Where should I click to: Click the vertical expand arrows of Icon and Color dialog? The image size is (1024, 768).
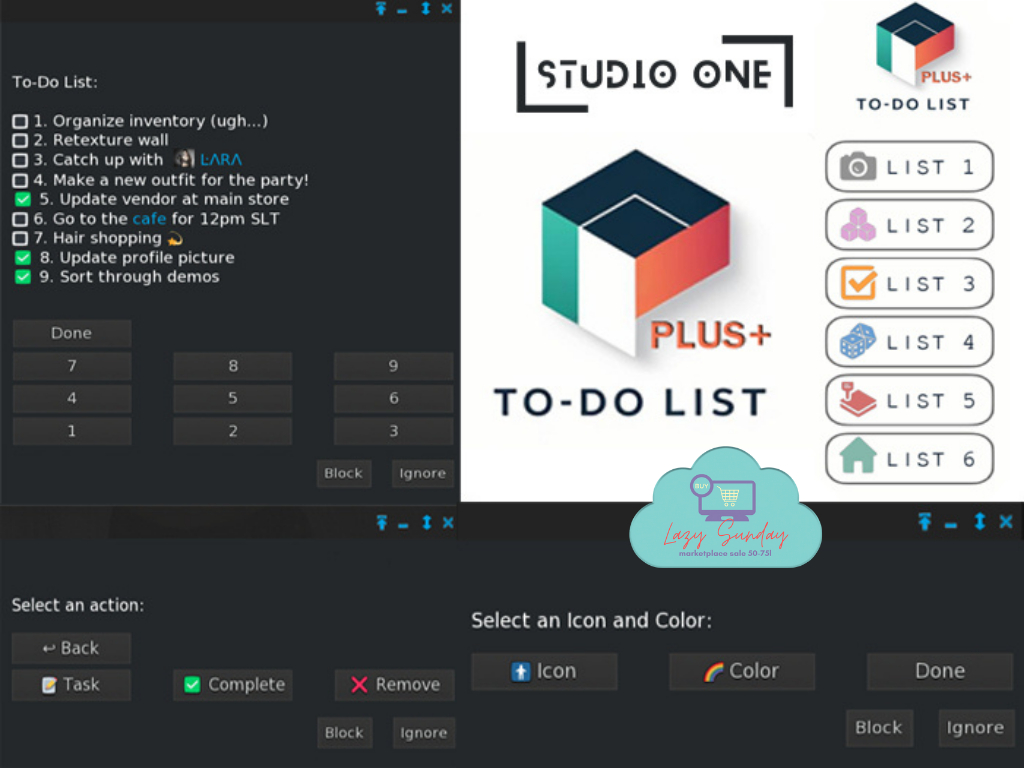coord(980,522)
